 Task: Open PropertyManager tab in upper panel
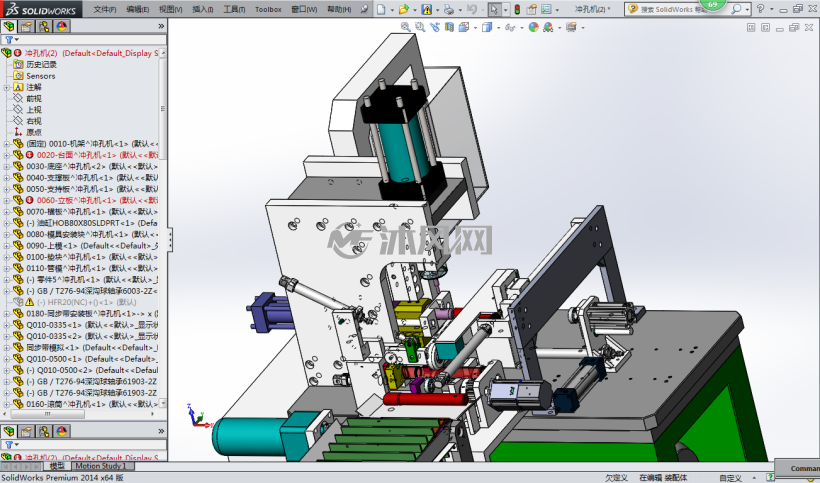coord(27,26)
